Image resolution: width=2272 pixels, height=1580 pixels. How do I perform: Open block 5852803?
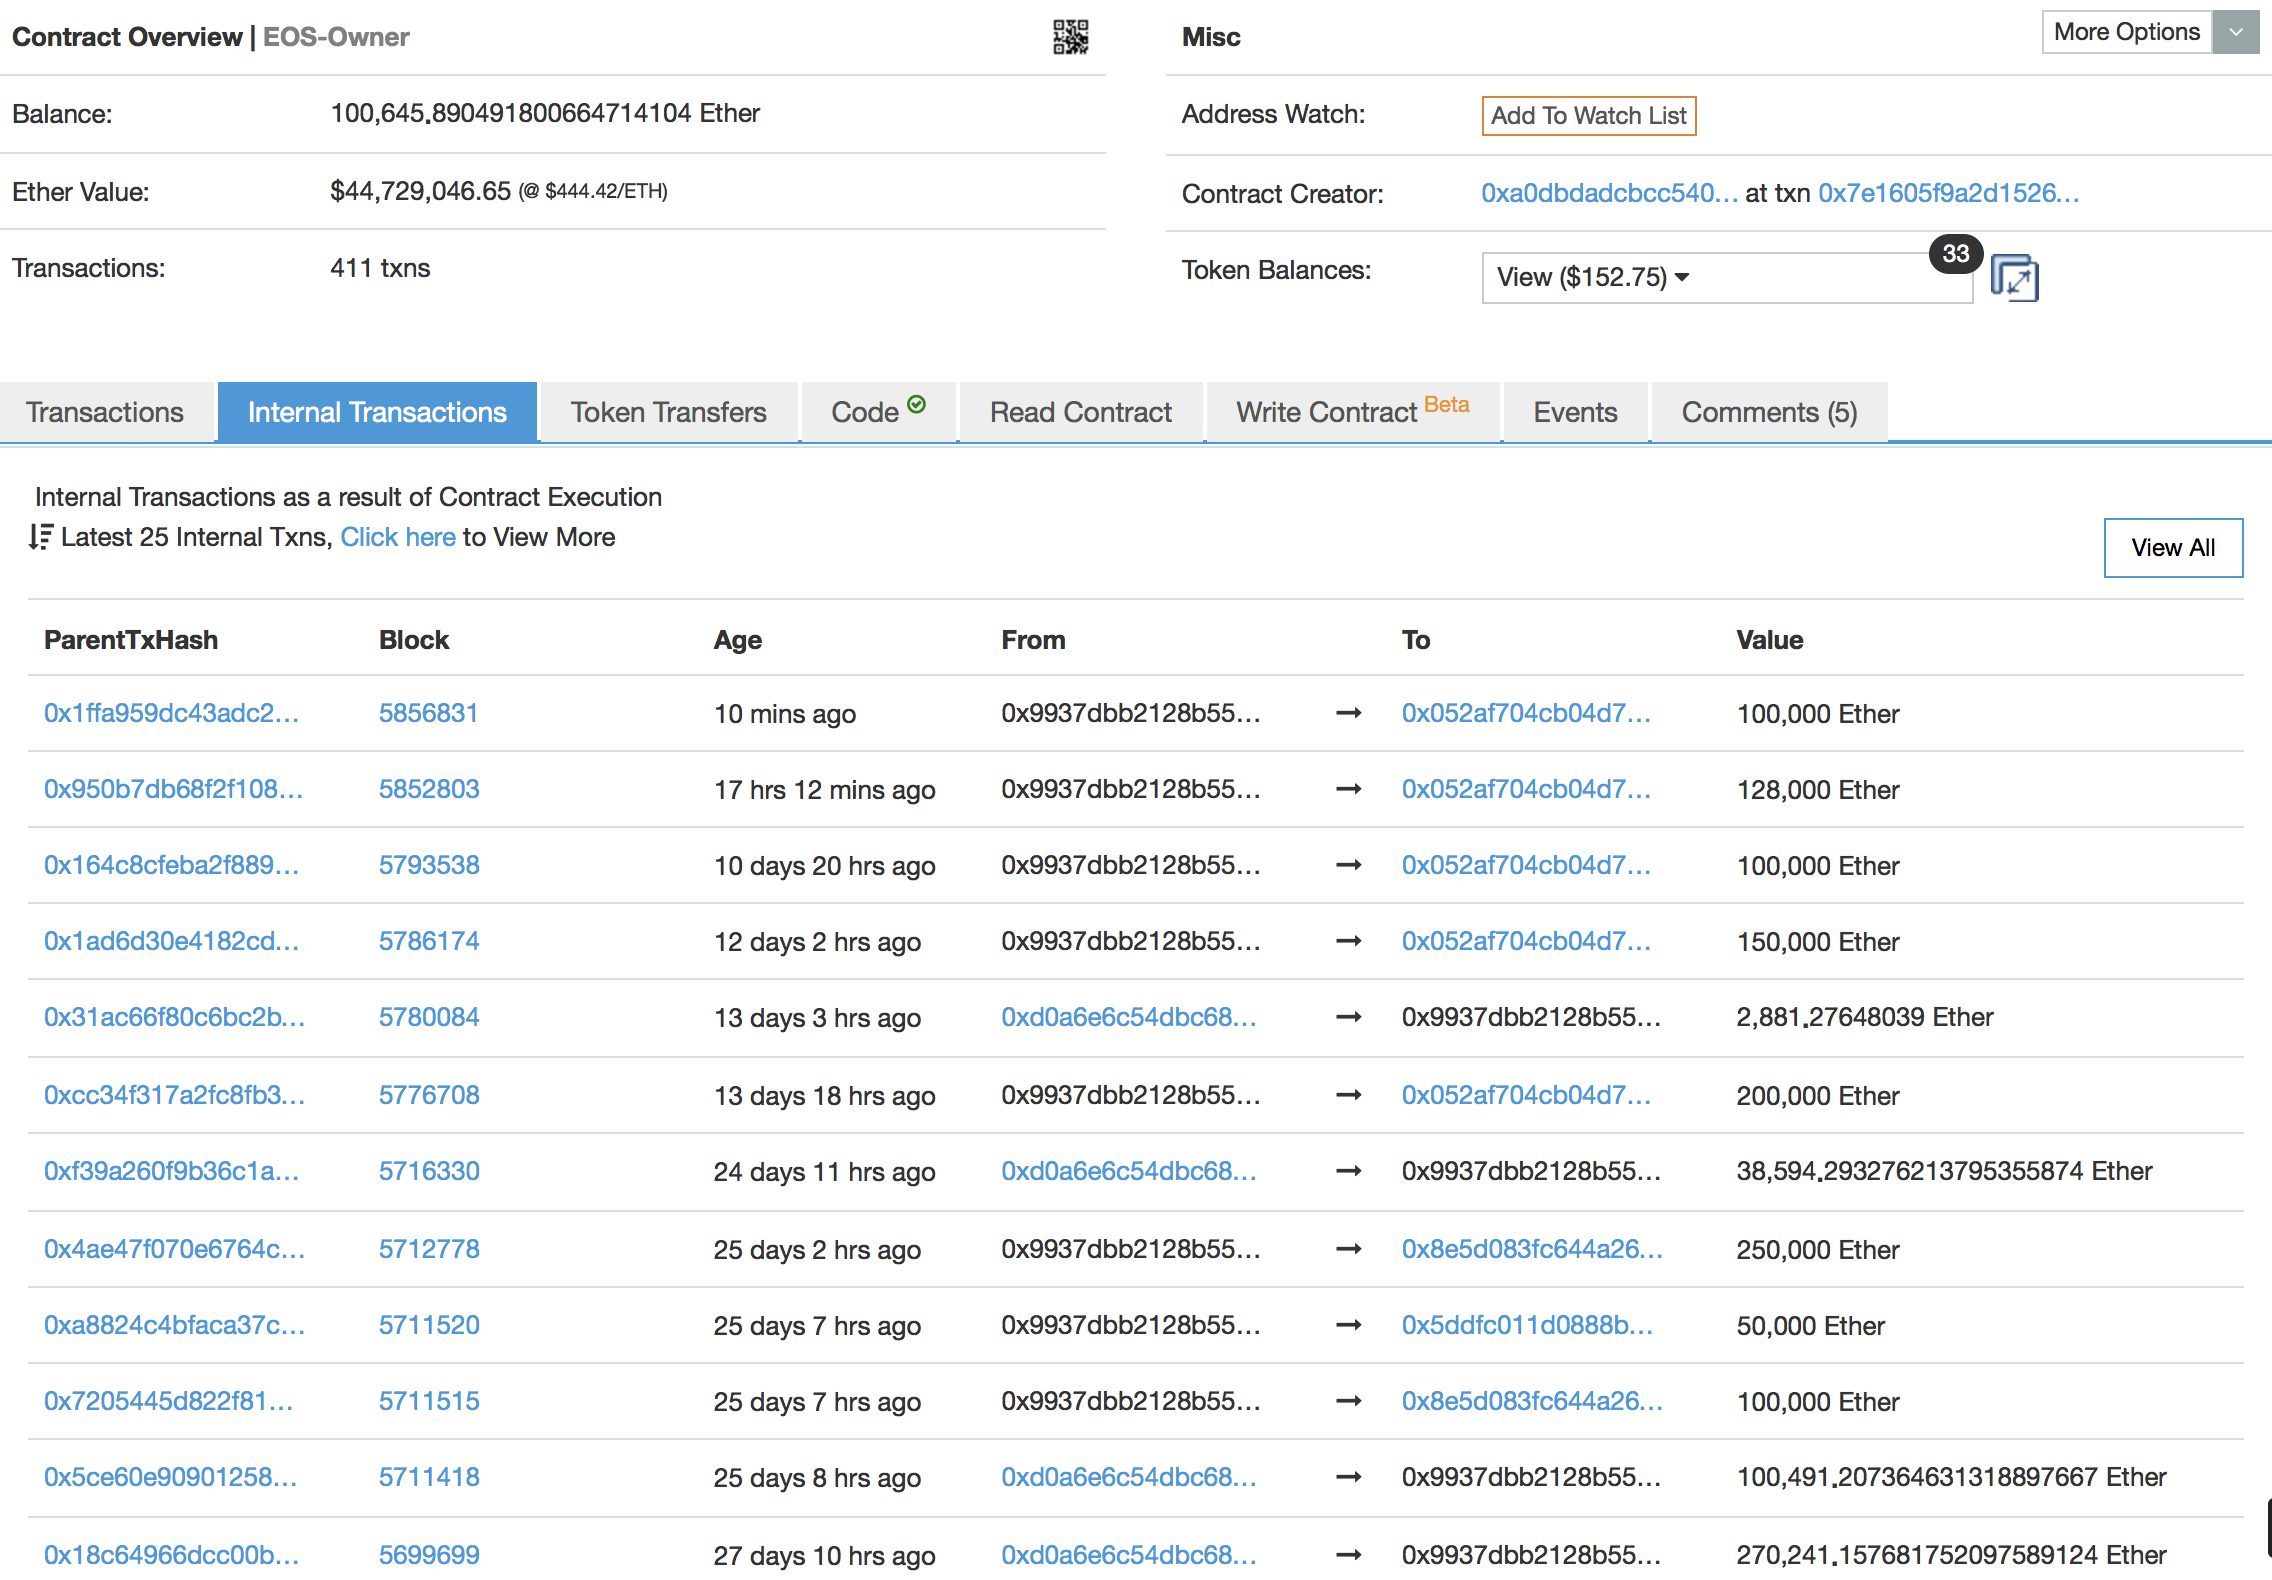click(x=429, y=789)
